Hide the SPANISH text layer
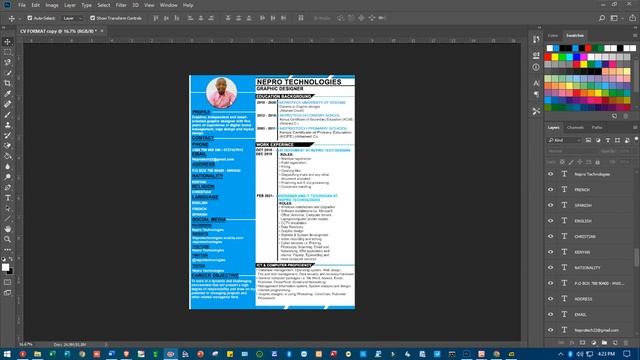 551,205
